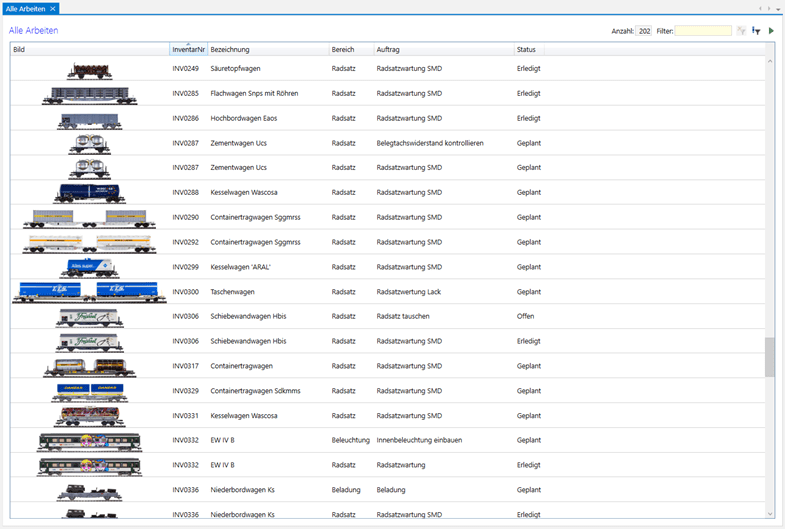The height and width of the screenshot is (529, 785).
Task: Click the vertical scrollbar thumb
Action: click(769, 357)
